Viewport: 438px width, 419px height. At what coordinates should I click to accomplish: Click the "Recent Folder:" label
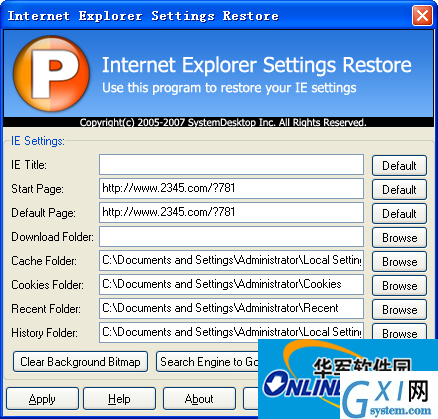(x=46, y=309)
